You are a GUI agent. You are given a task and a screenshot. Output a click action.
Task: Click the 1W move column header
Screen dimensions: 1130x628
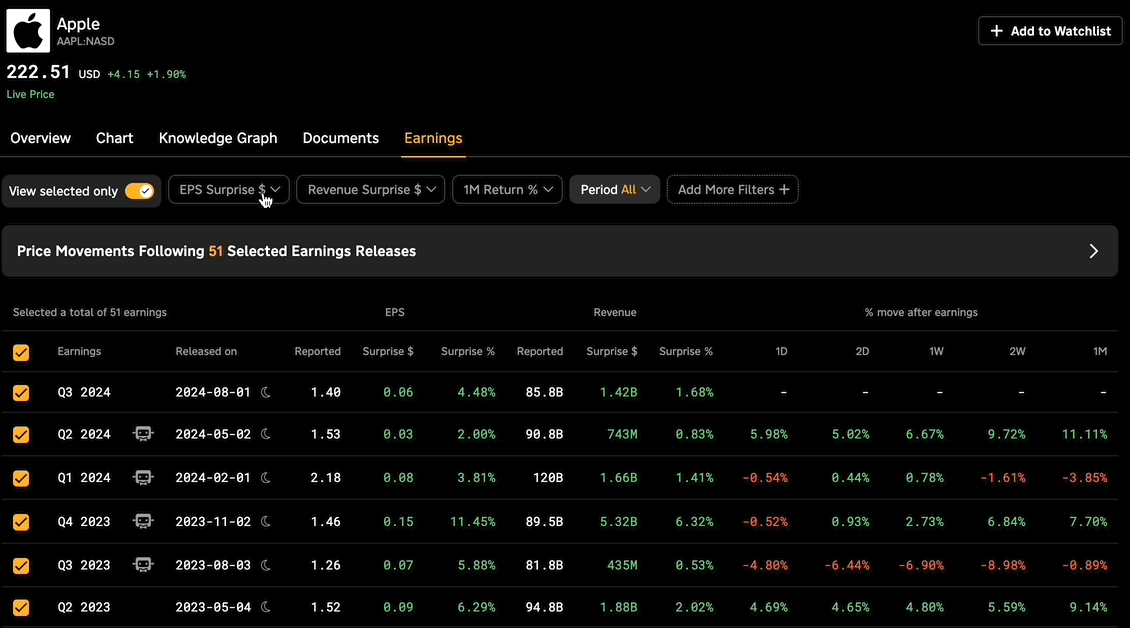[936, 352]
